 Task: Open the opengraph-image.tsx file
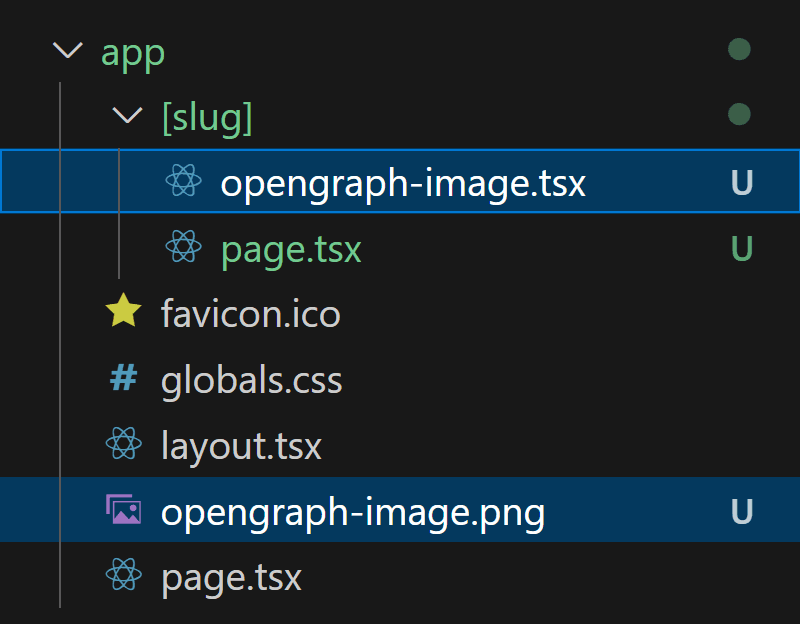tap(403, 183)
